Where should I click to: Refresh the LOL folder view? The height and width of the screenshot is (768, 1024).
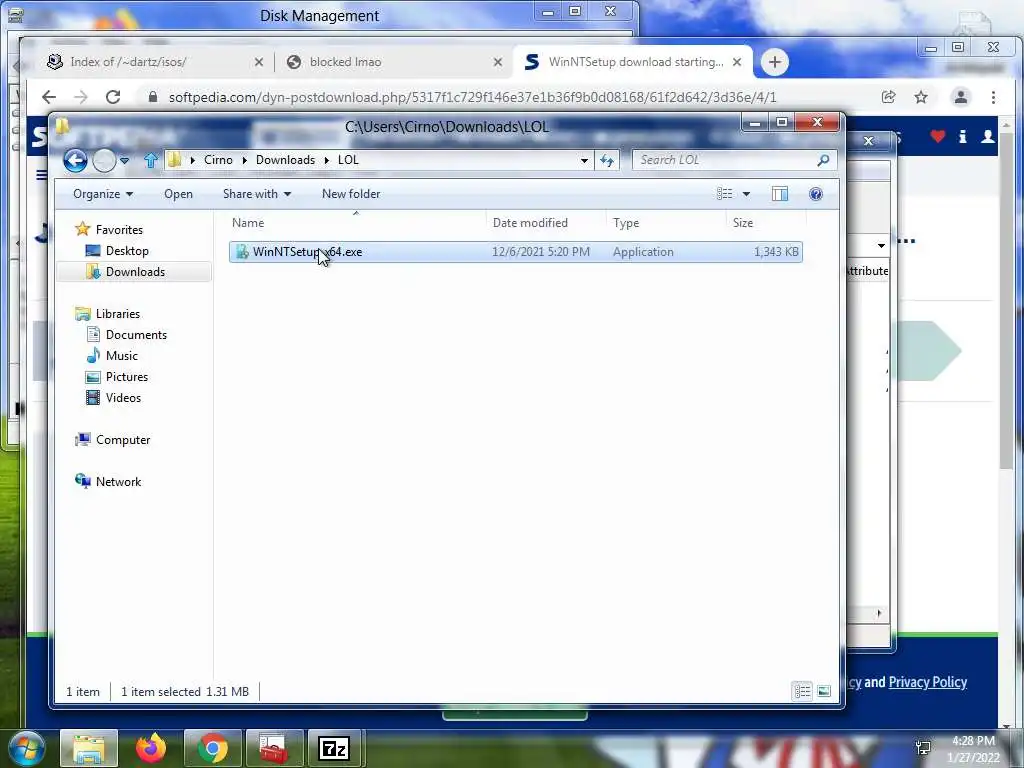click(x=607, y=160)
